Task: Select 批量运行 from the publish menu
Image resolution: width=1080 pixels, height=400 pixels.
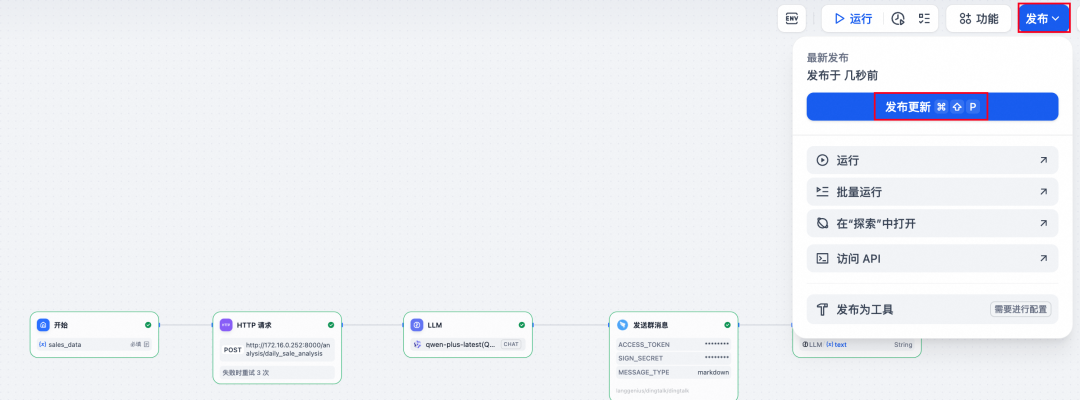Action: [x=932, y=192]
